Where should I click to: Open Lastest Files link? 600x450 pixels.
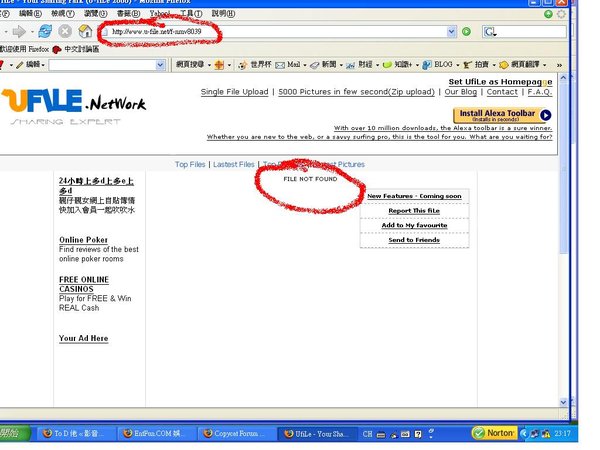[x=234, y=165]
